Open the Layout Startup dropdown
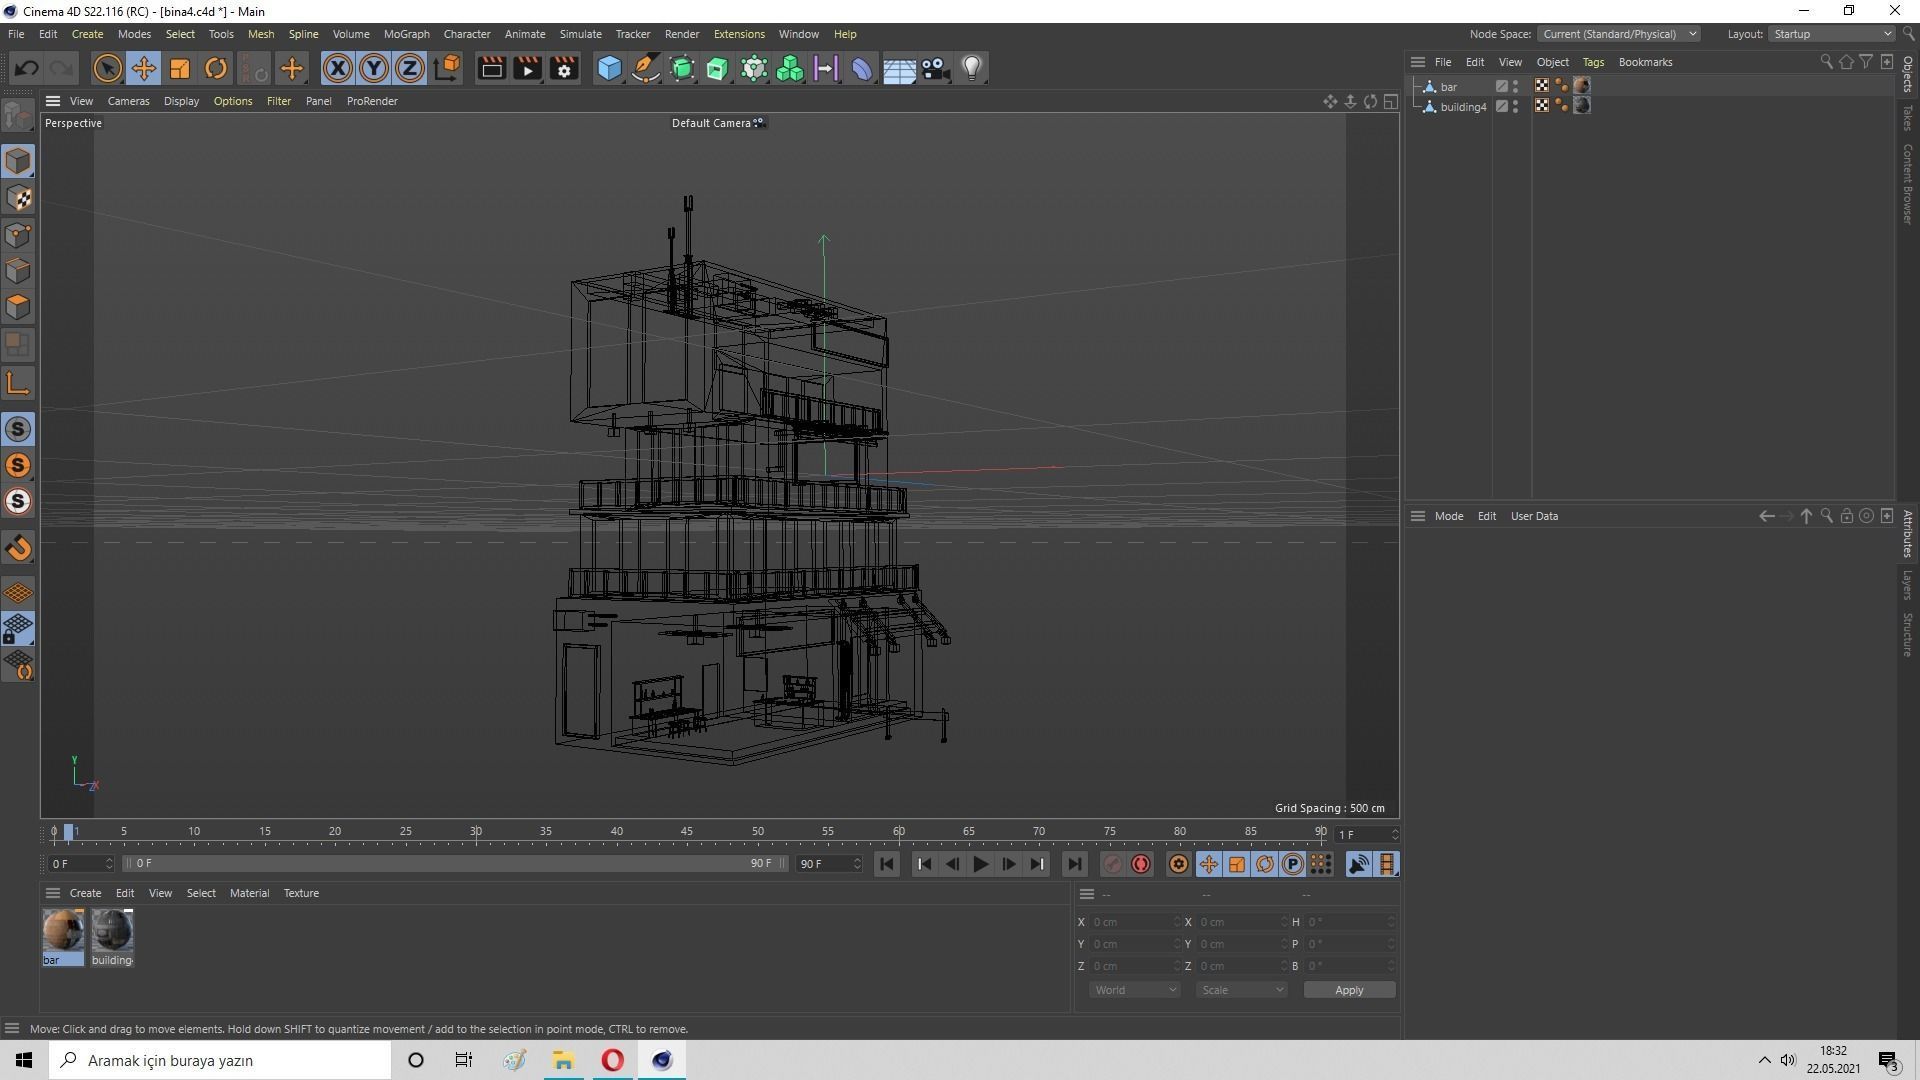 tap(1831, 34)
